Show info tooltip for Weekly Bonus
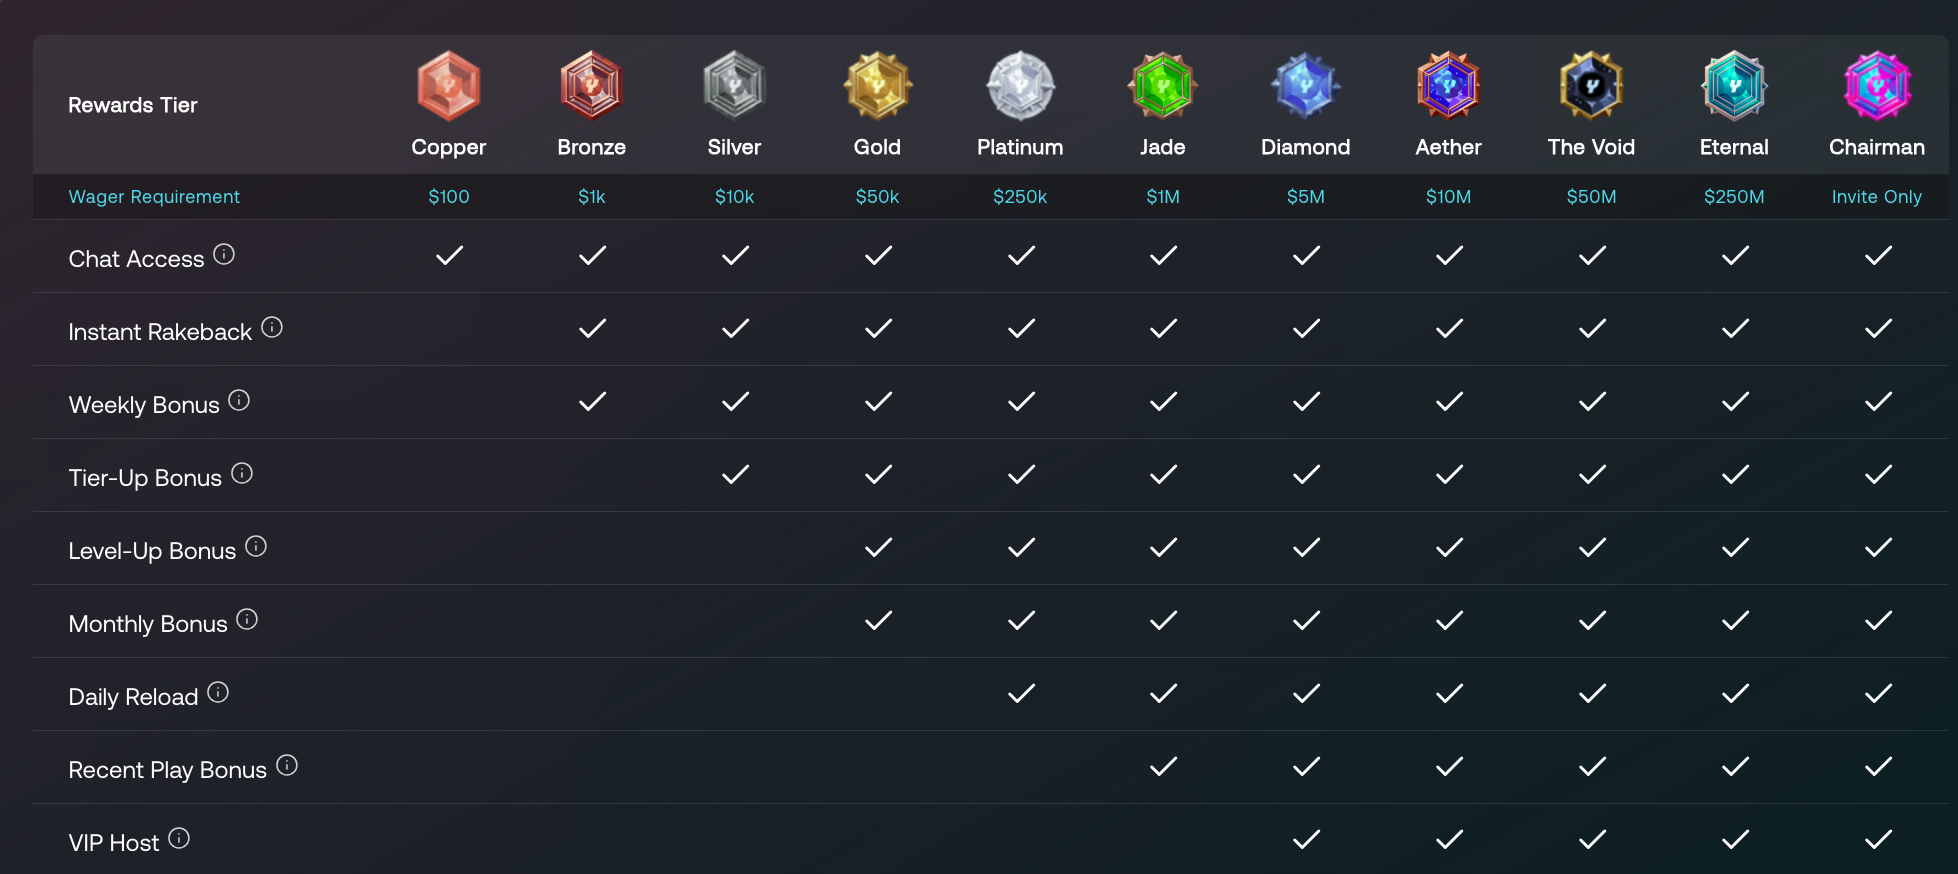The width and height of the screenshot is (1958, 874). click(x=239, y=401)
